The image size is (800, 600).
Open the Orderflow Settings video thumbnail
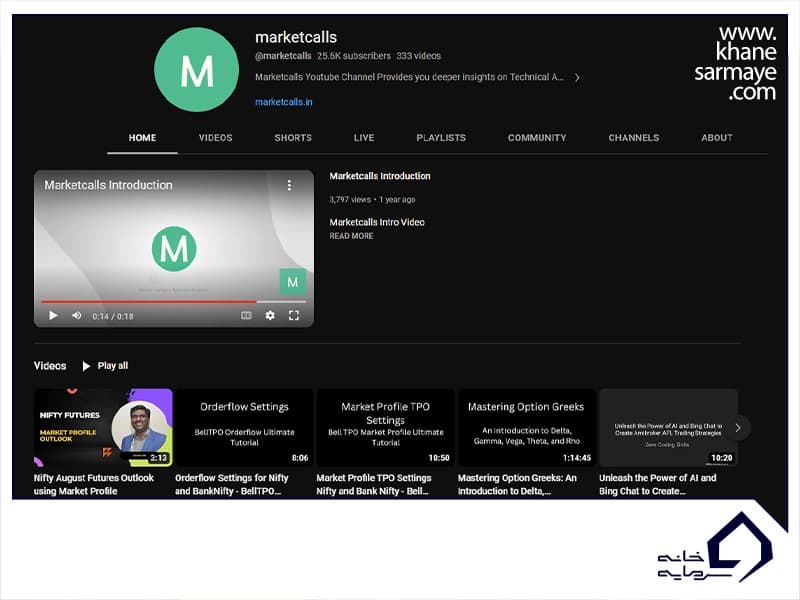[x=244, y=428]
